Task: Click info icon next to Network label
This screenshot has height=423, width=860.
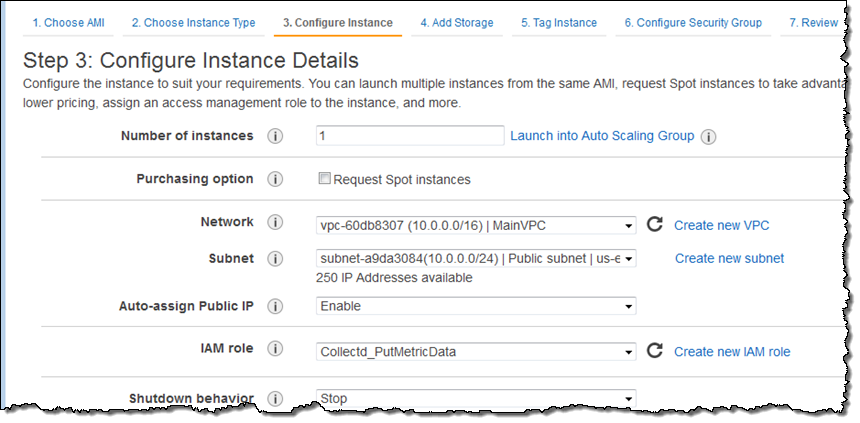Action: click(275, 223)
